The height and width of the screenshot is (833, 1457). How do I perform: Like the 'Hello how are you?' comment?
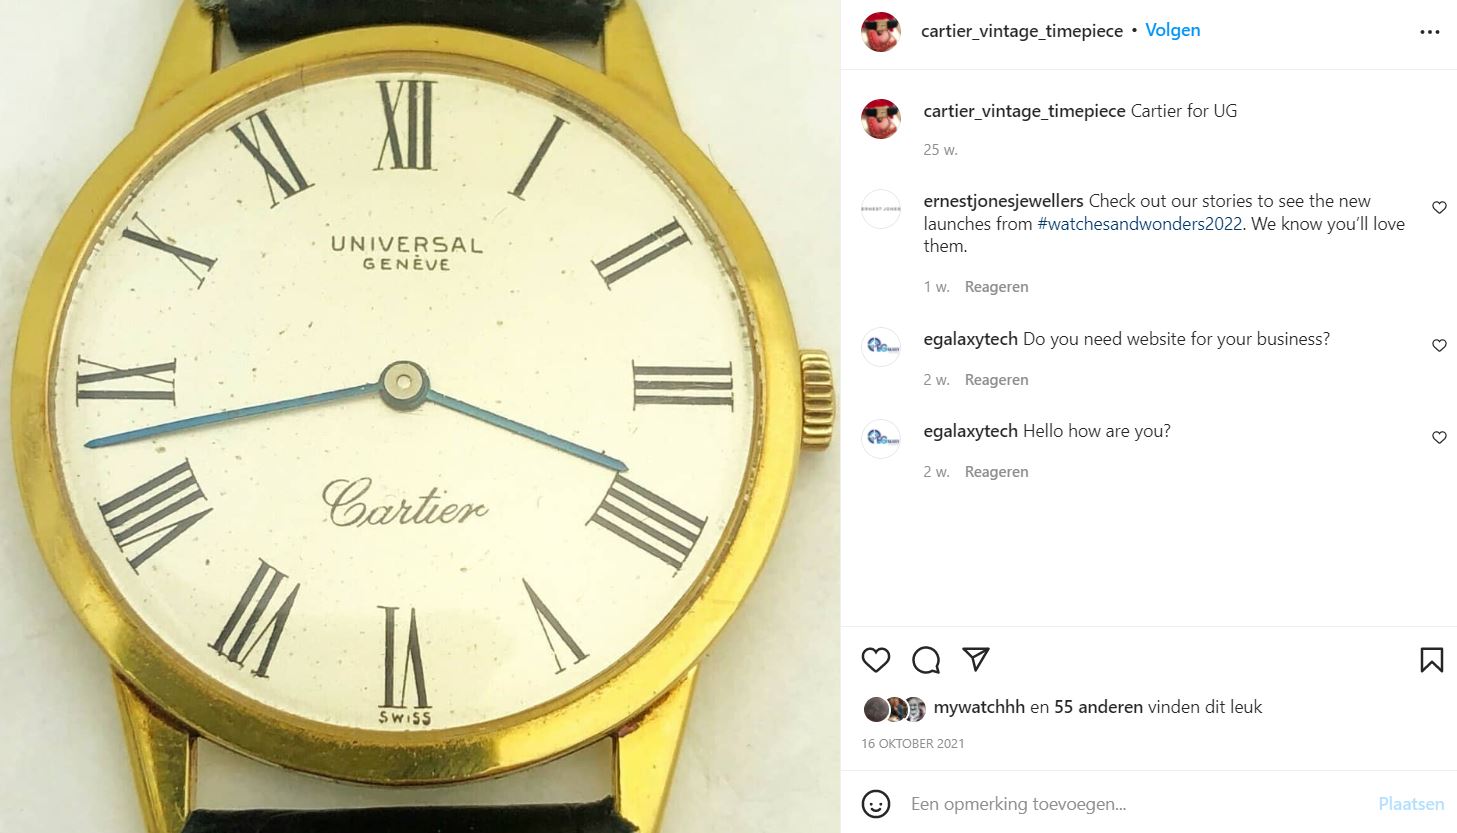pyautogui.click(x=1439, y=438)
